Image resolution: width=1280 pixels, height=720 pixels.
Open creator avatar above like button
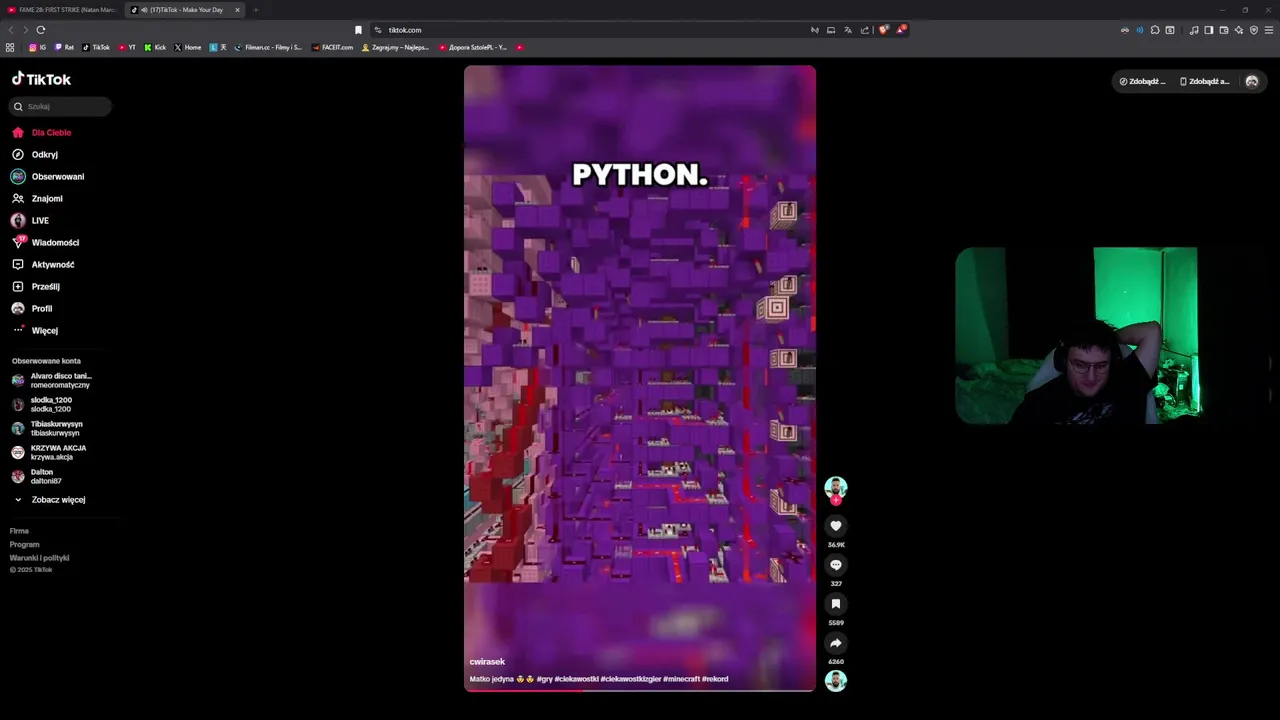836,488
